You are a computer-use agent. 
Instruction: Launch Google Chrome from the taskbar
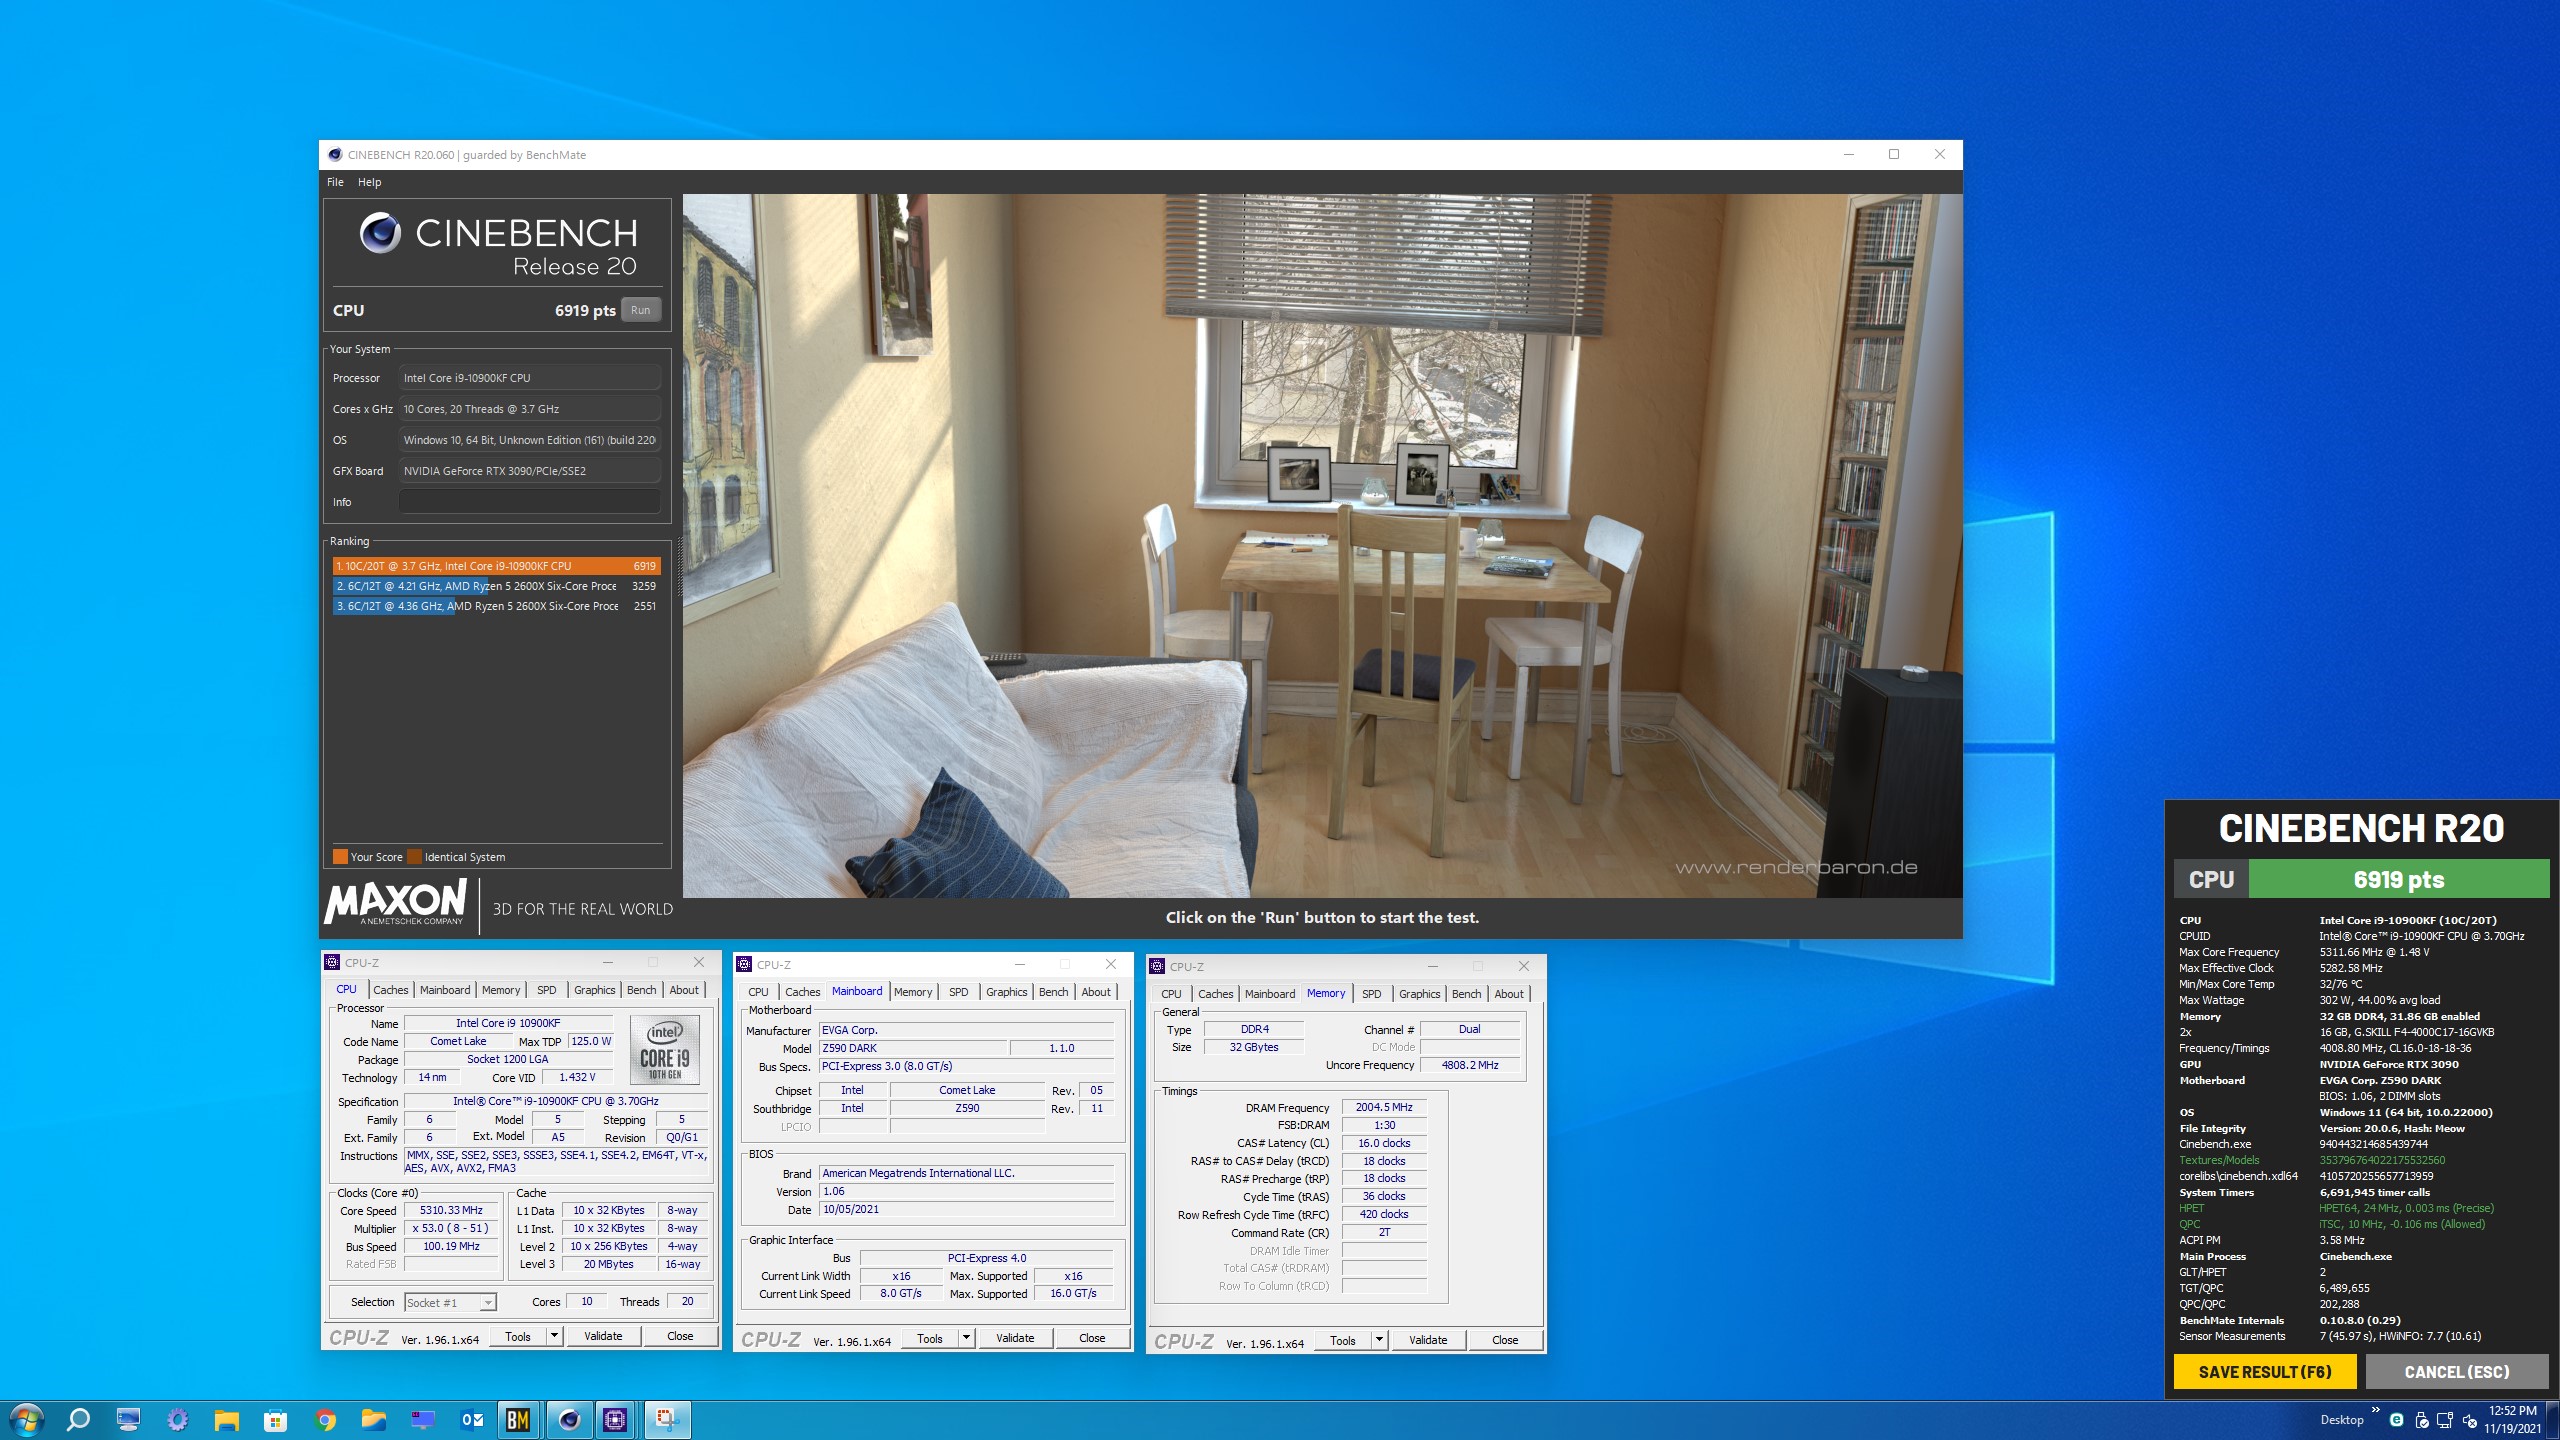click(325, 1419)
